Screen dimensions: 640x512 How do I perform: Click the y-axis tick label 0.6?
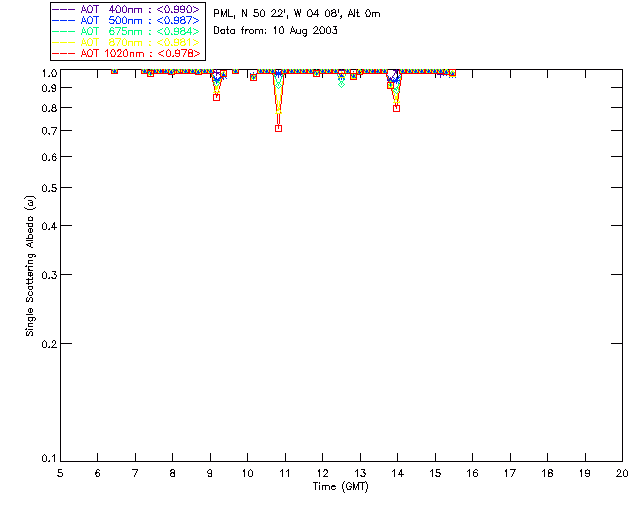49,157
